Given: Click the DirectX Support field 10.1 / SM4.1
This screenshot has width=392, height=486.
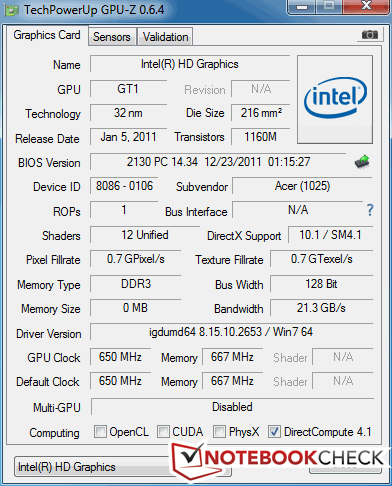Looking at the screenshot, I should [x=330, y=235].
